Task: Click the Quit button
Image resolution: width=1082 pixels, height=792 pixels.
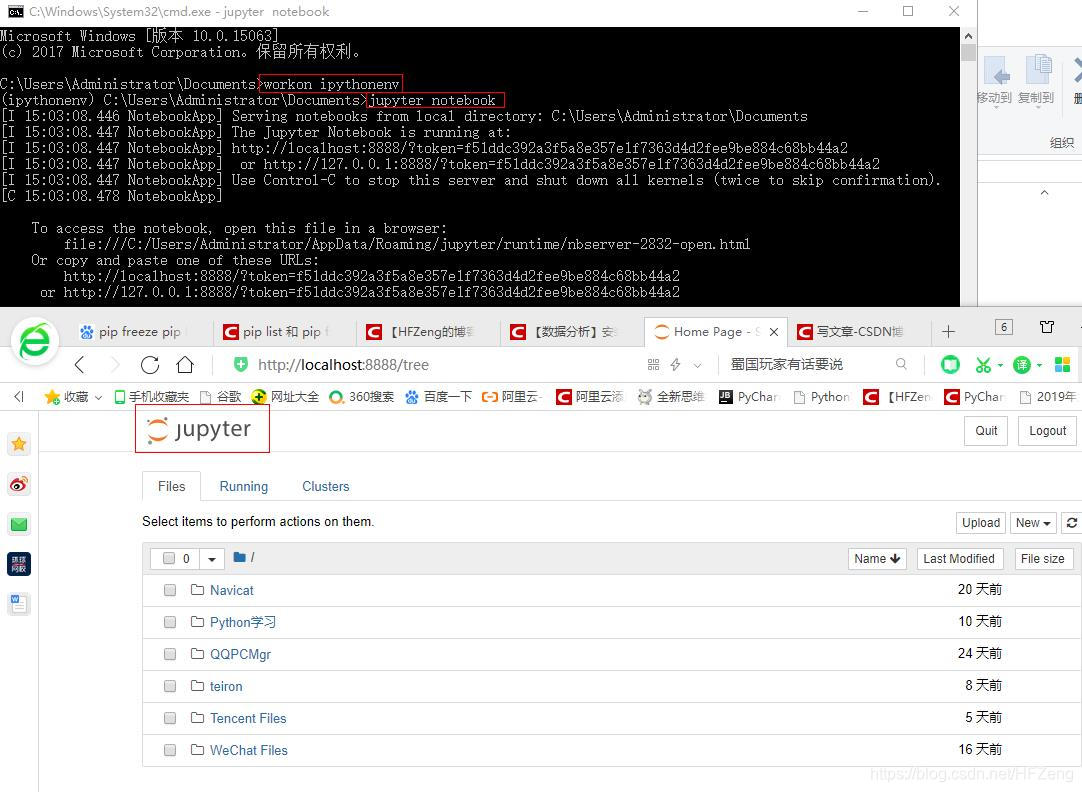Action: point(986,430)
